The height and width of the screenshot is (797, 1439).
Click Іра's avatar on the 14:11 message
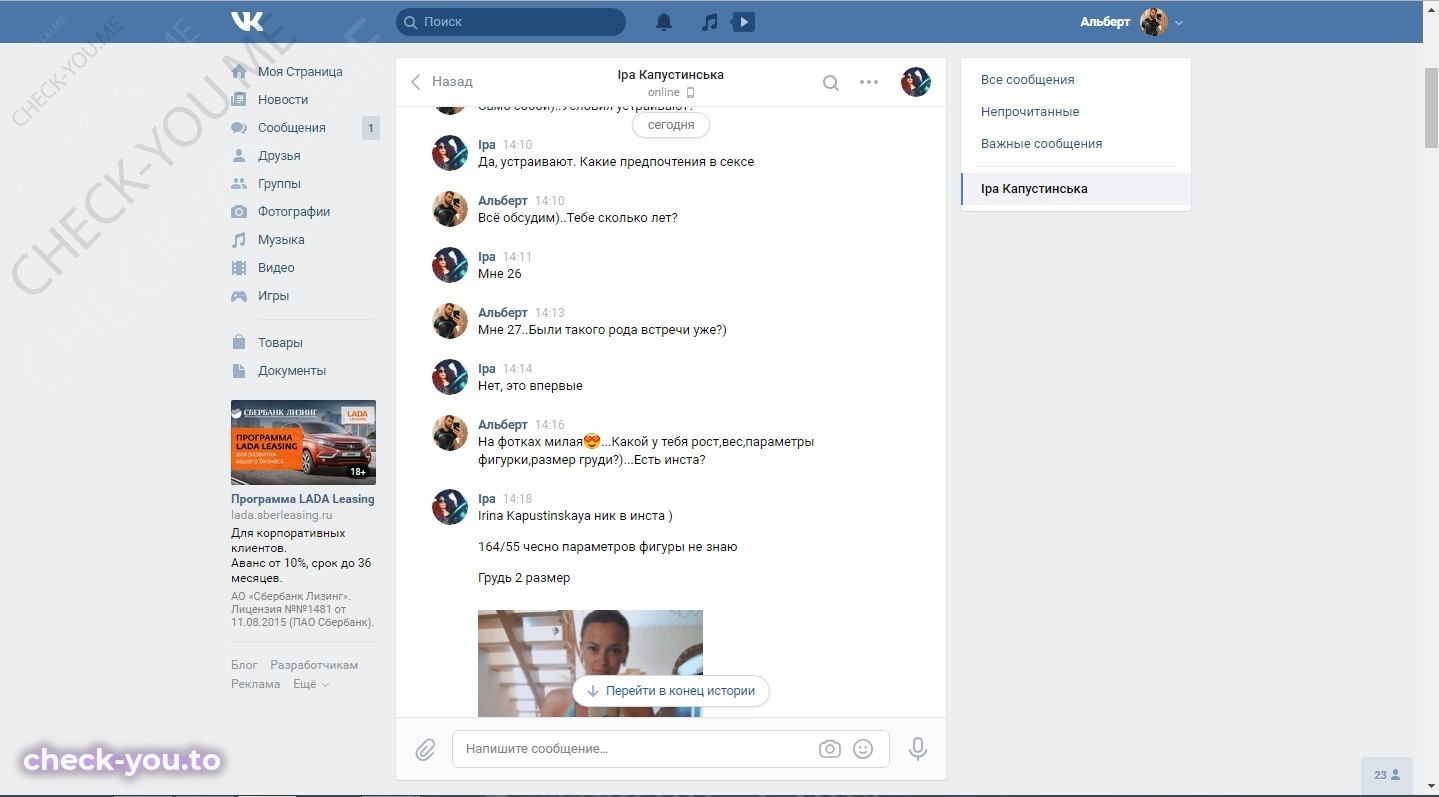tap(450, 265)
